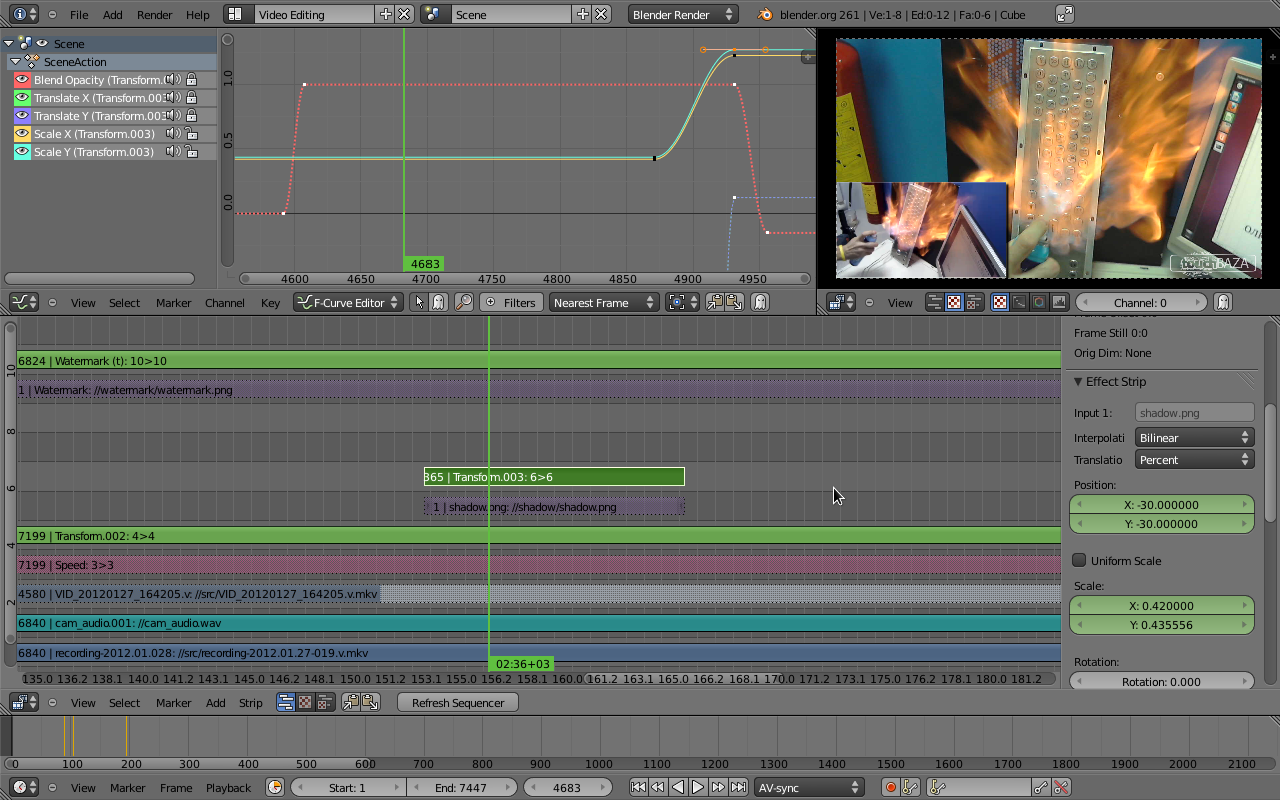
Task: Click the Scale Y value field
Action: pyautogui.click(x=1162, y=624)
